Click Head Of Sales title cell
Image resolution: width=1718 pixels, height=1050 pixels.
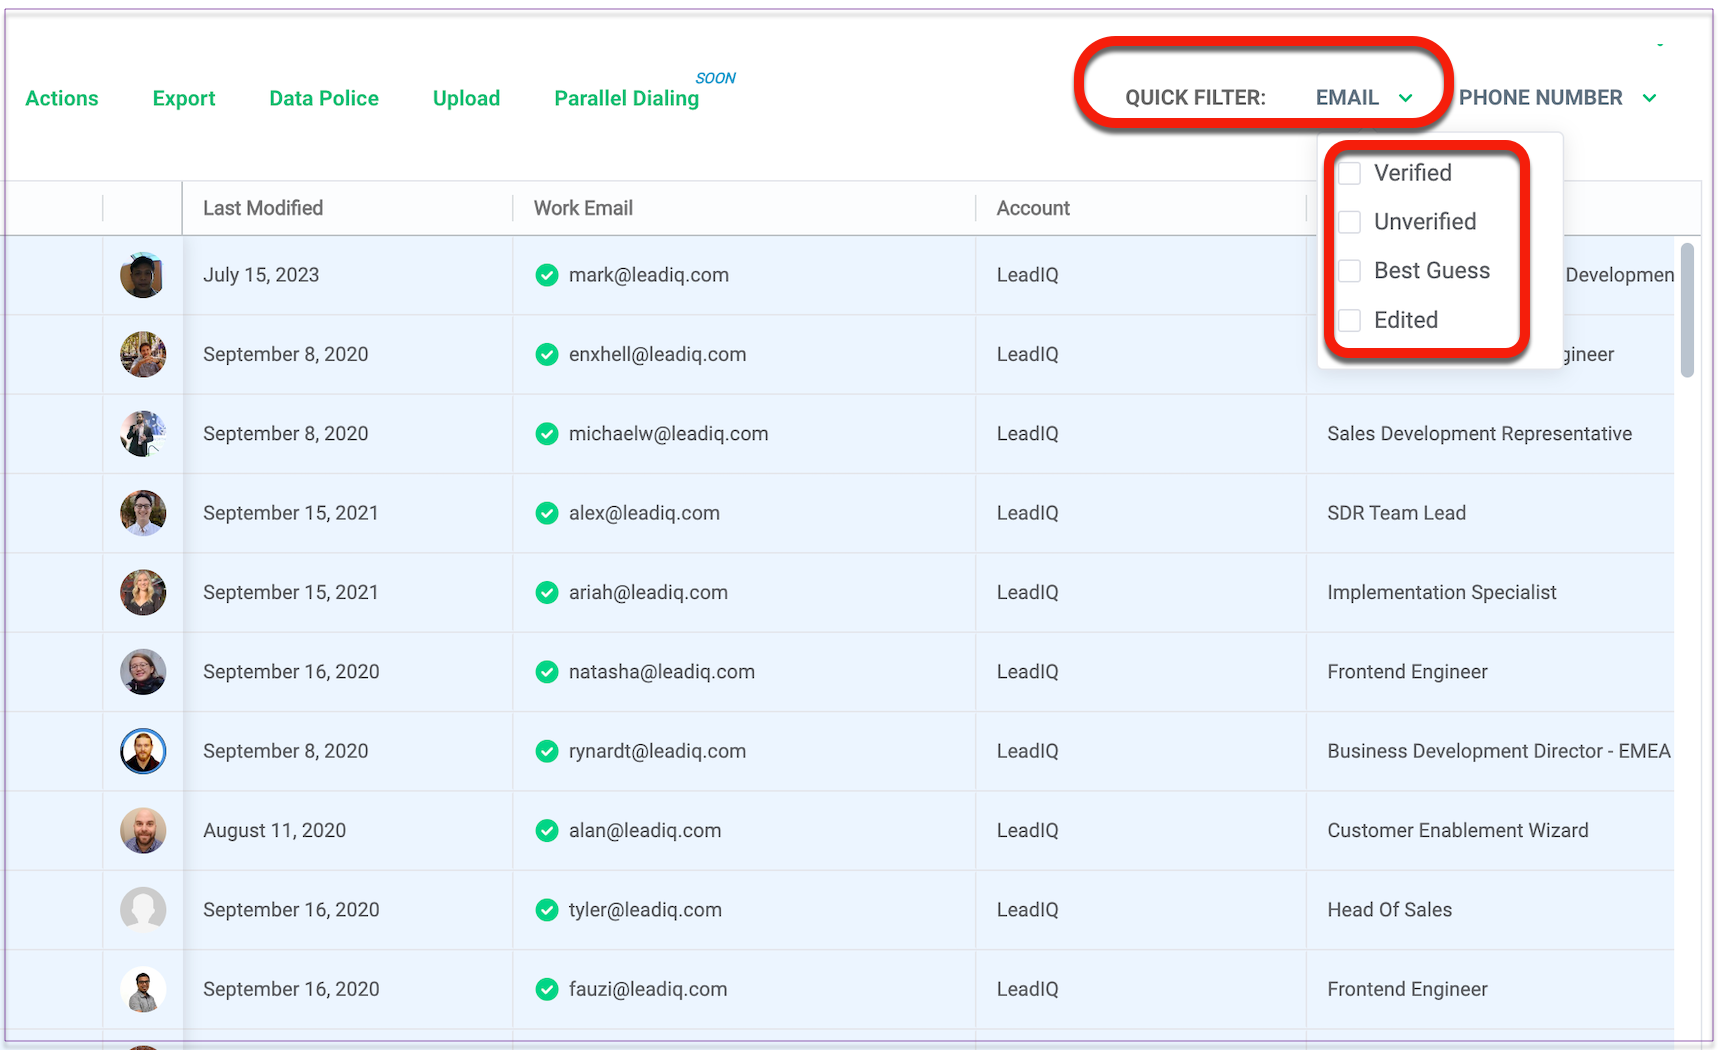point(1389,910)
